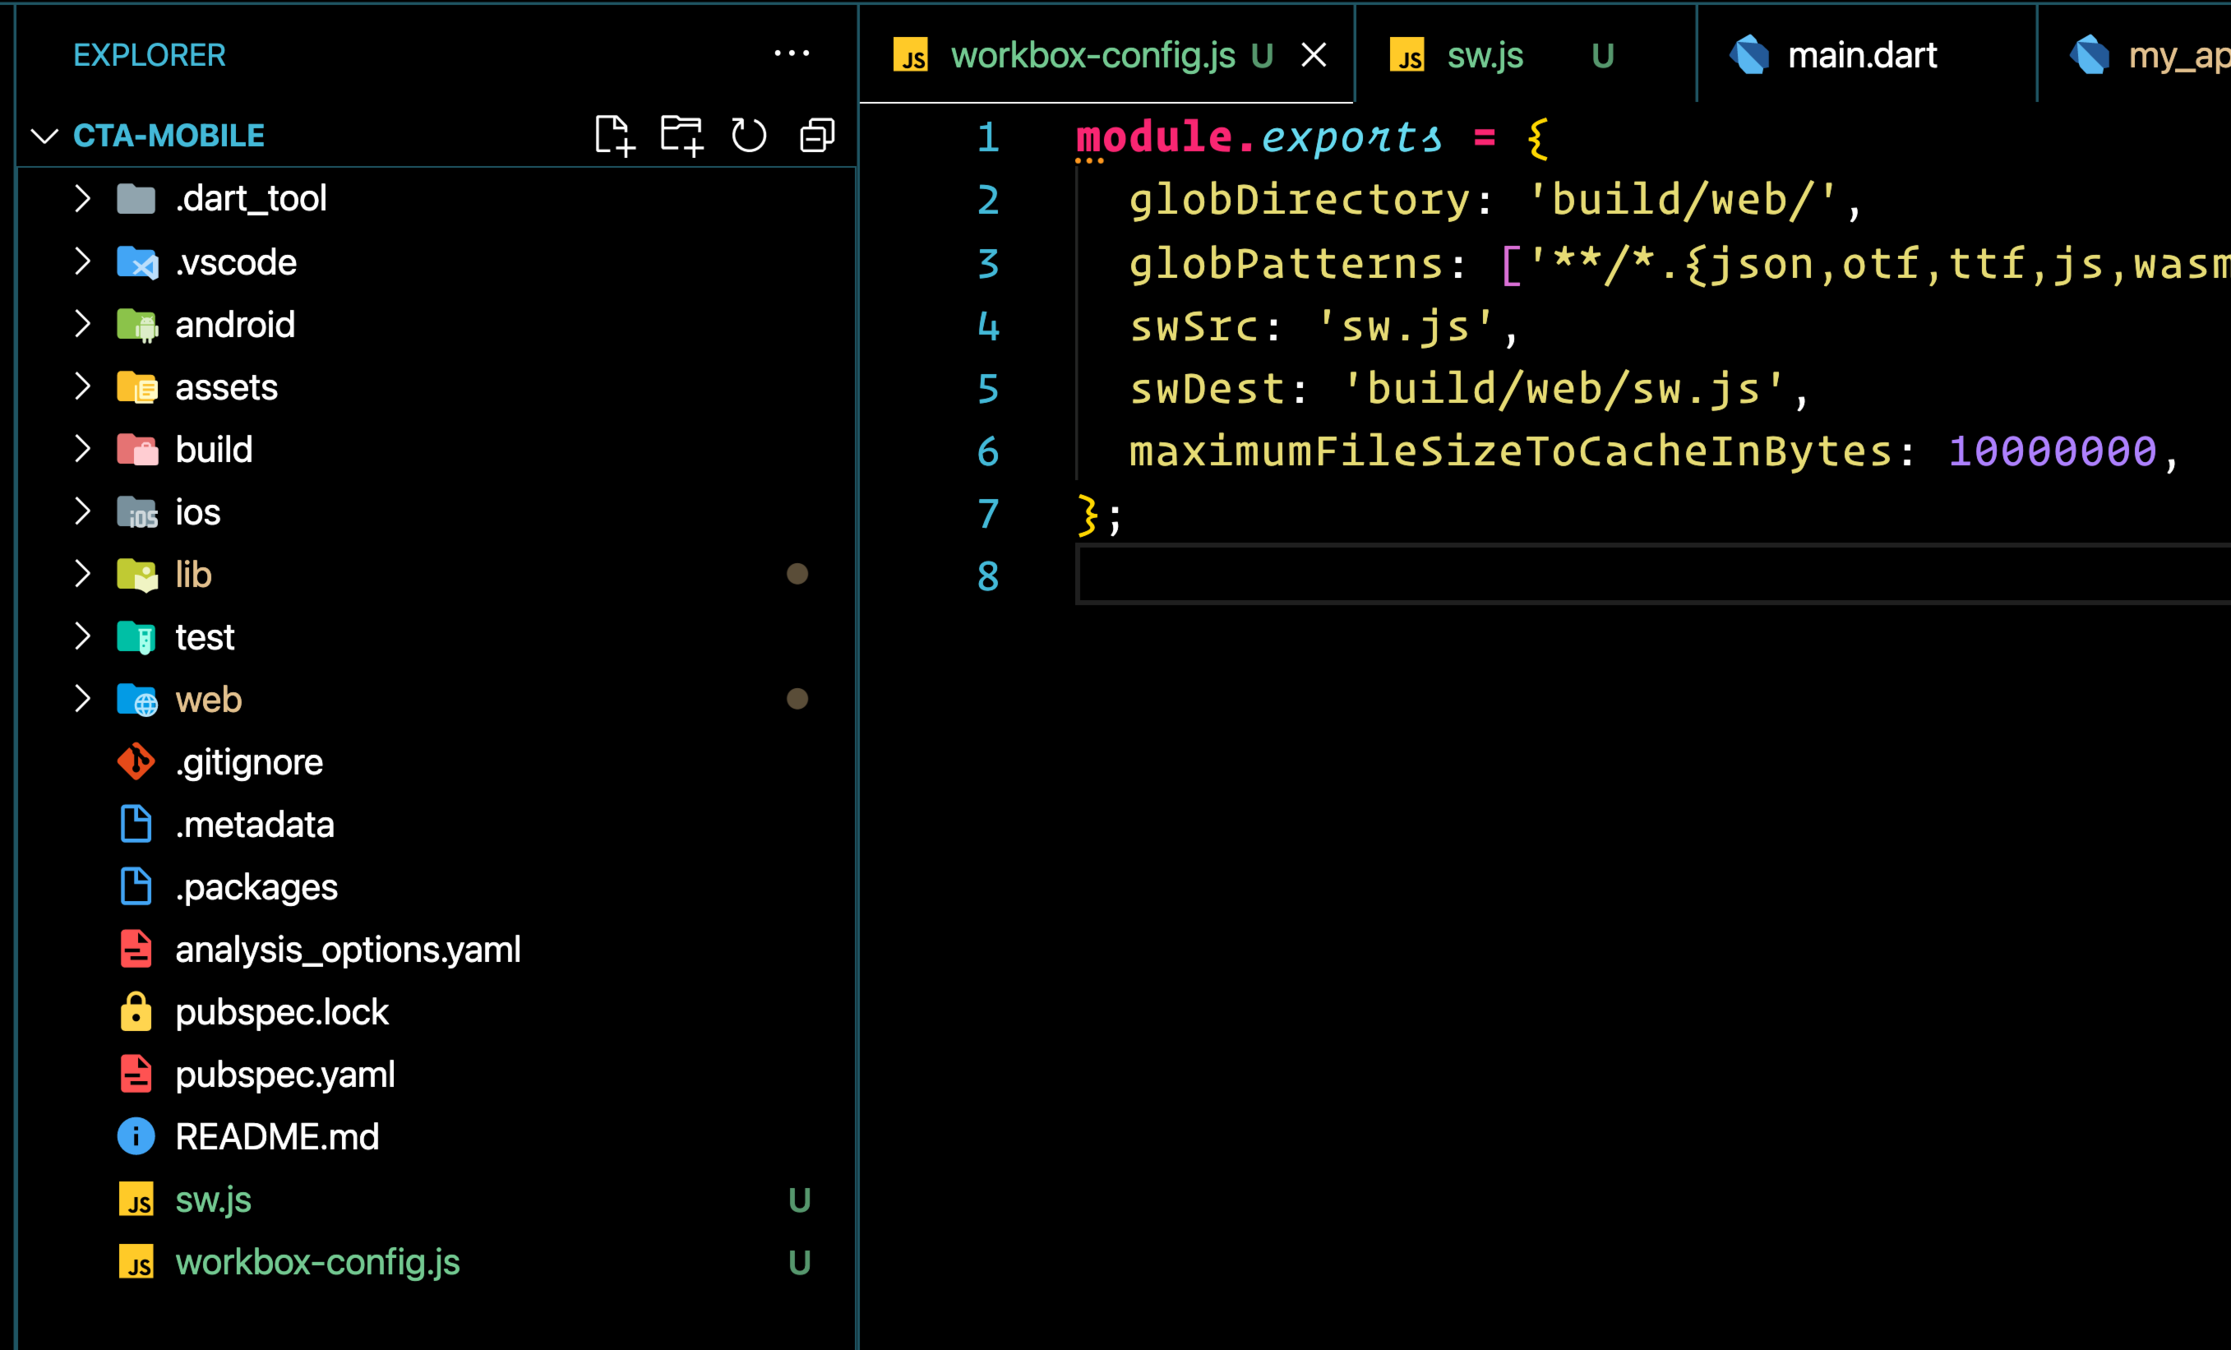Click the info icon beside README.md
Screen dimensions: 2231x1350
[x=136, y=1137]
